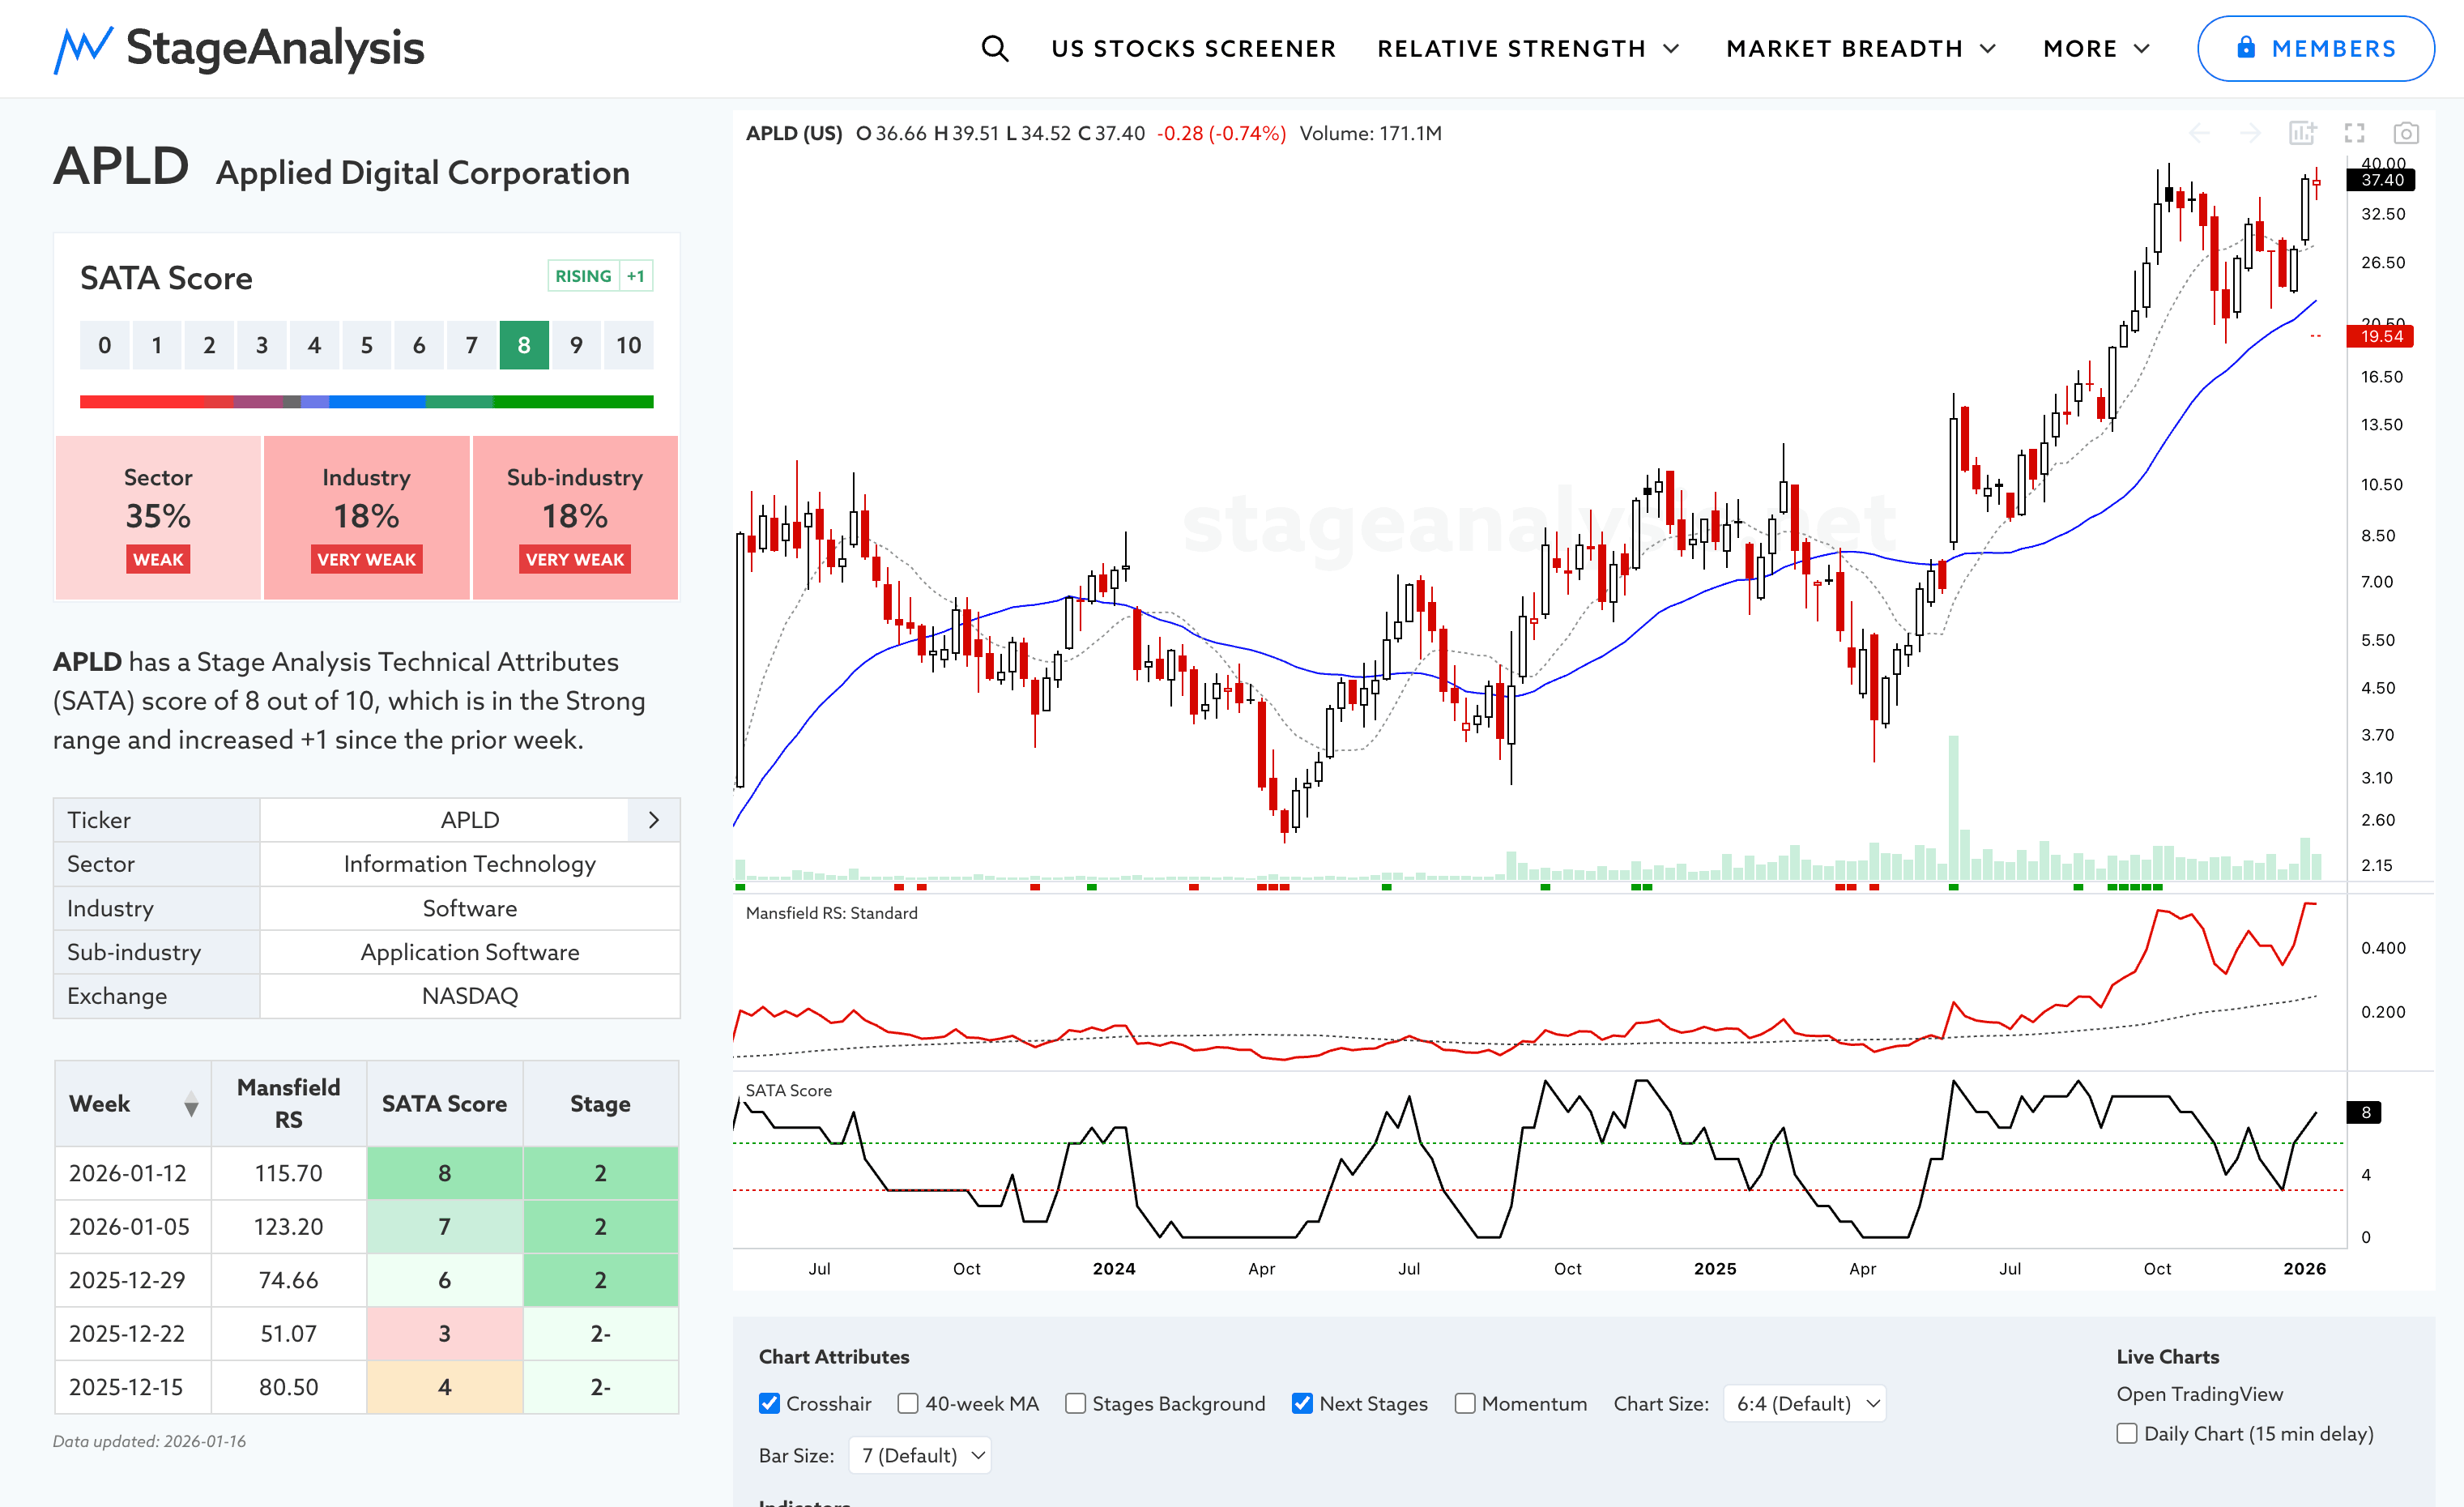This screenshot has width=2464, height=1507.
Task: Enable the Stages Background checkbox
Action: 1075,1403
